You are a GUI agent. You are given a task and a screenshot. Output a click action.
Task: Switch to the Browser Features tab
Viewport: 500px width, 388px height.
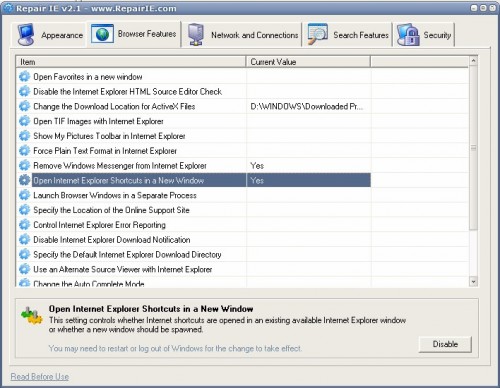(134, 34)
